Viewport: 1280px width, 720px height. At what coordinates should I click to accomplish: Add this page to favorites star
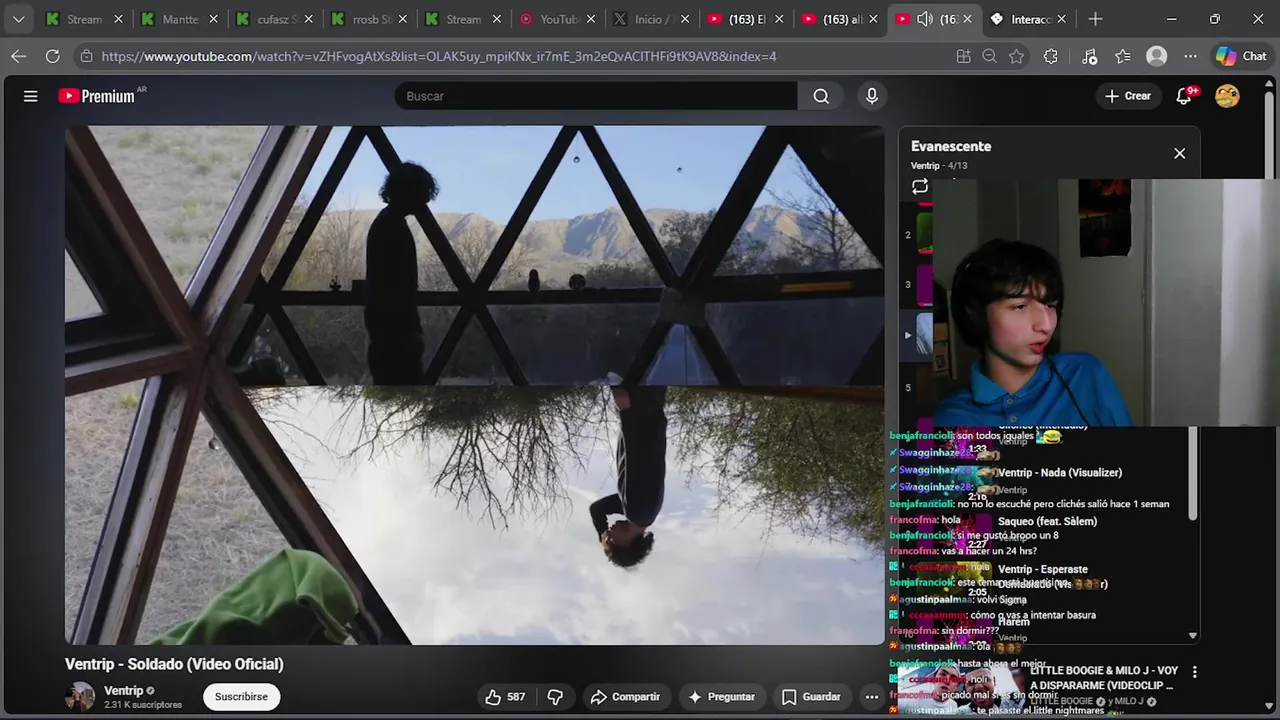(1017, 56)
